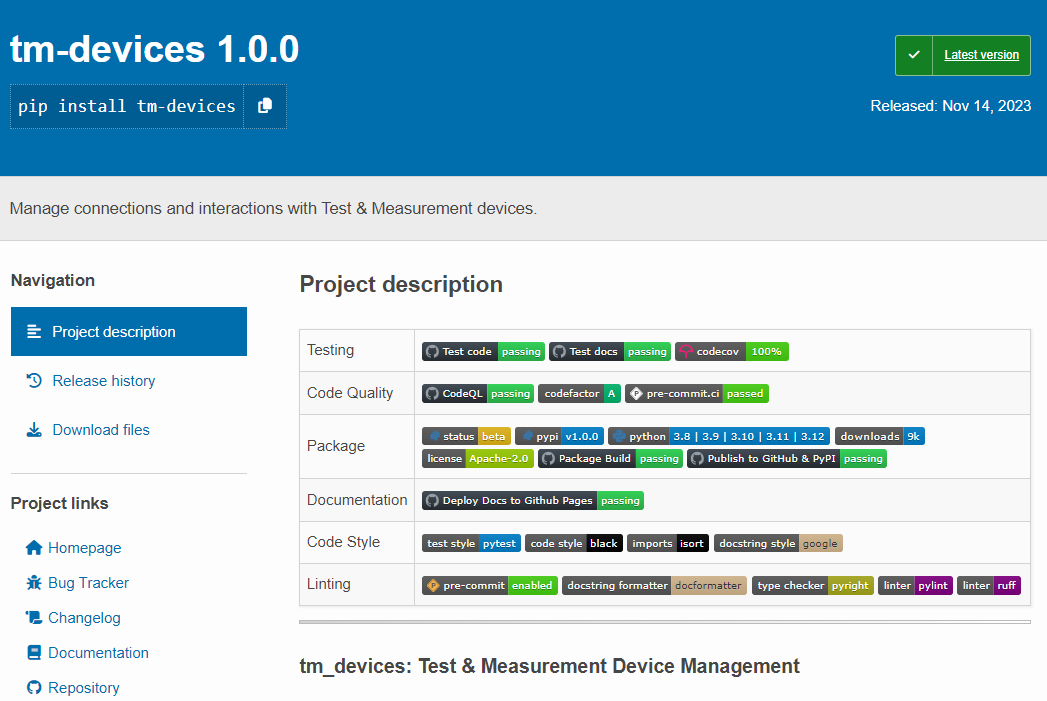
Task: Open the Latest version link
Action: tap(981, 55)
